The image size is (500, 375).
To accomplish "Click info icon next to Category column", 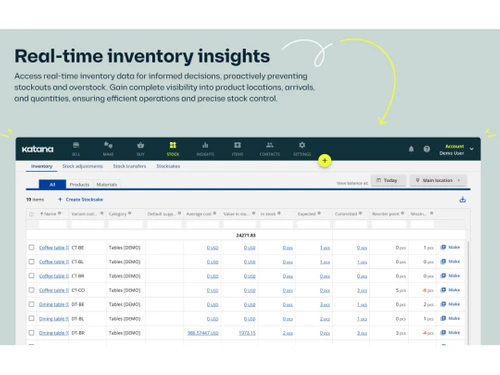I will [x=129, y=213].
